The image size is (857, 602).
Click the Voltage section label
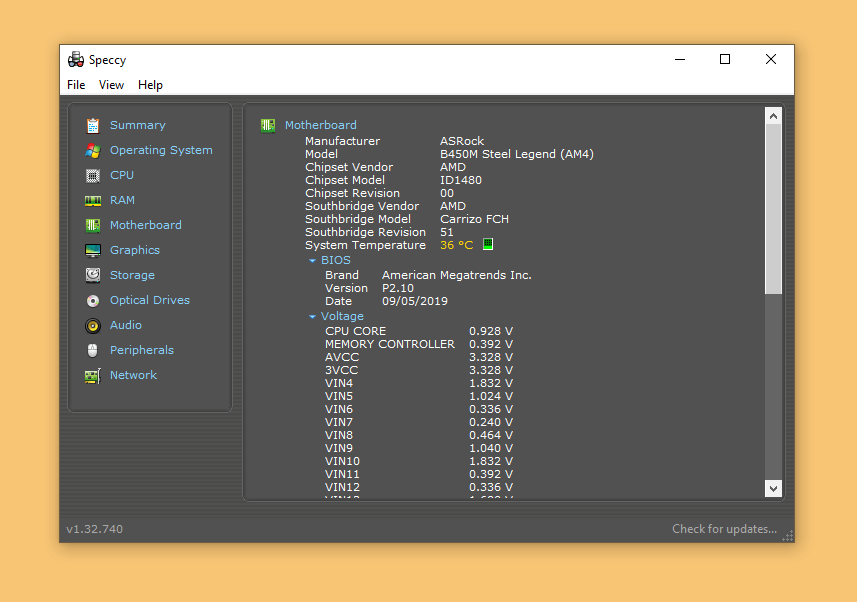[342, 316]
